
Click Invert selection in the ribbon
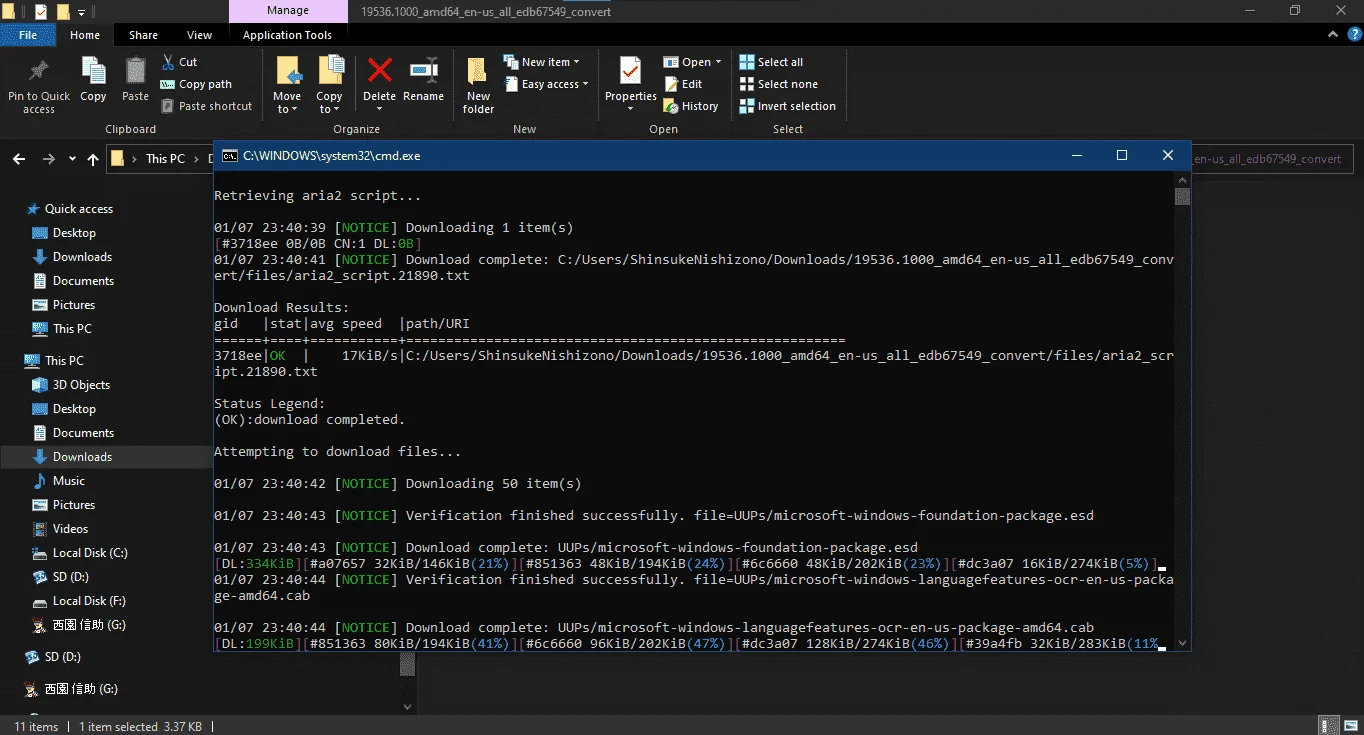[787, 106]
